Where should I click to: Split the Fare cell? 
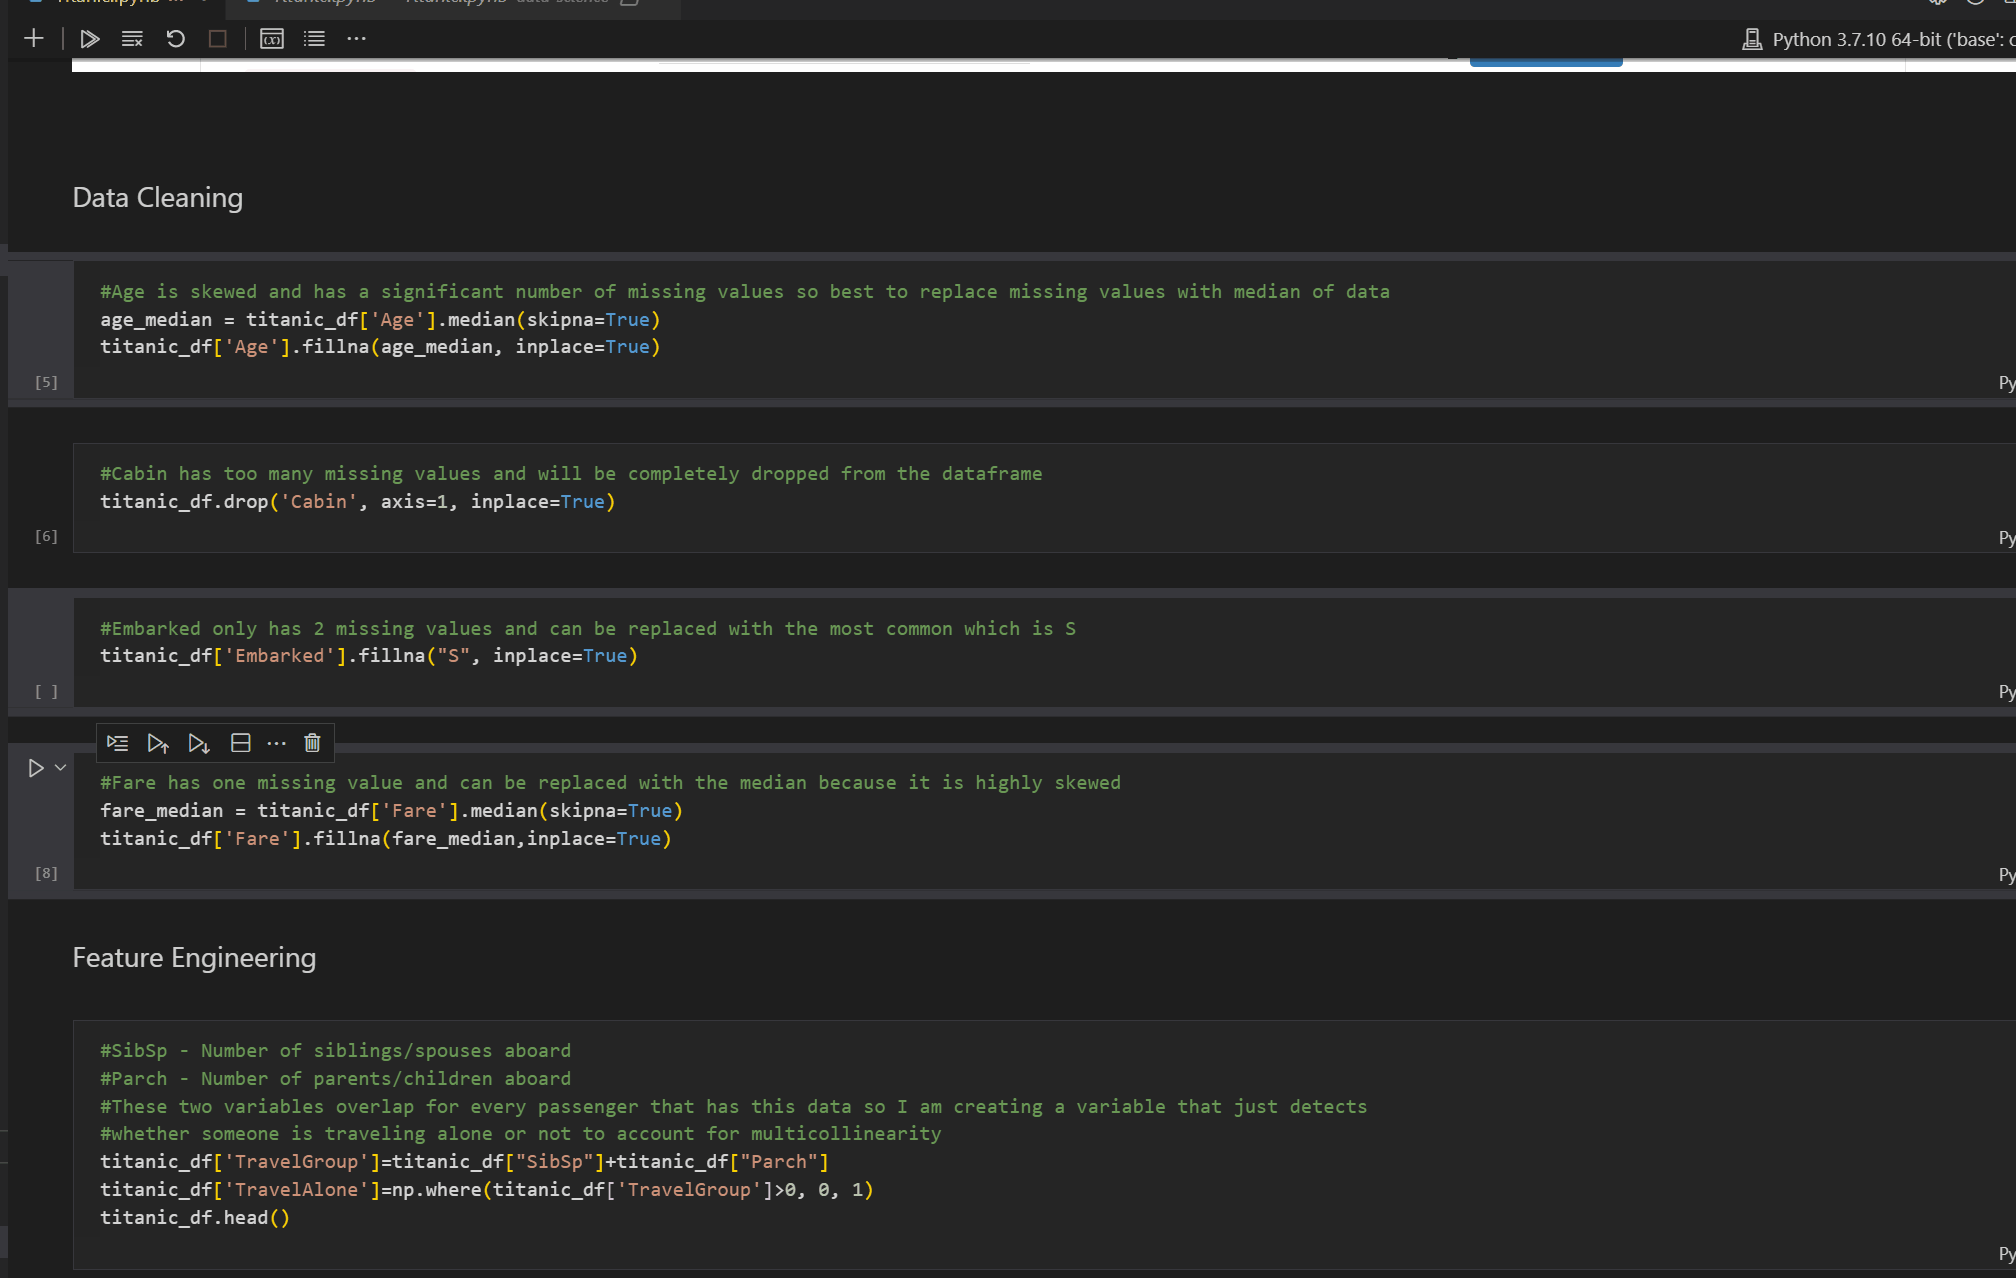pyautogui.click(x=240, y=743)
